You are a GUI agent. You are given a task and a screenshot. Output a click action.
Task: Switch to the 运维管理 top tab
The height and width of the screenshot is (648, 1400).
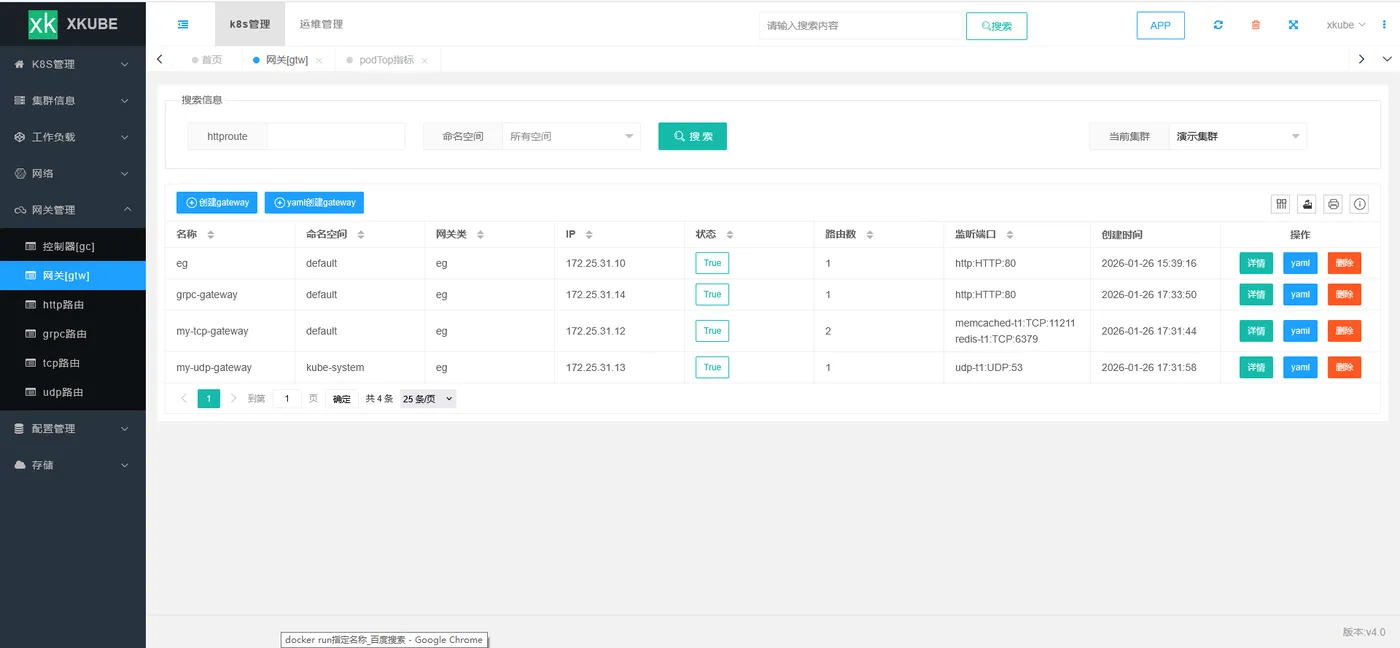point(321,24)
